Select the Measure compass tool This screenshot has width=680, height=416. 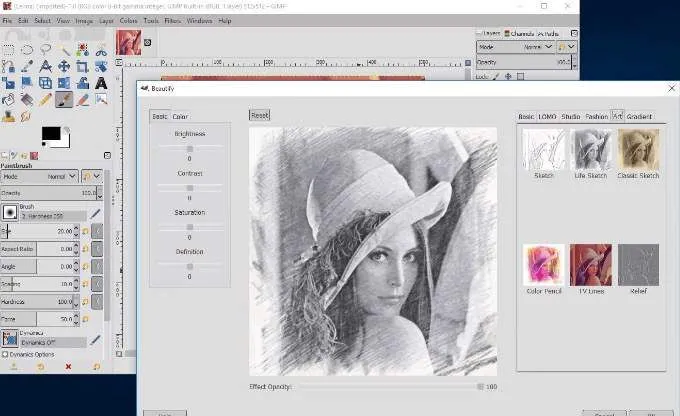[x=45, y=66]
